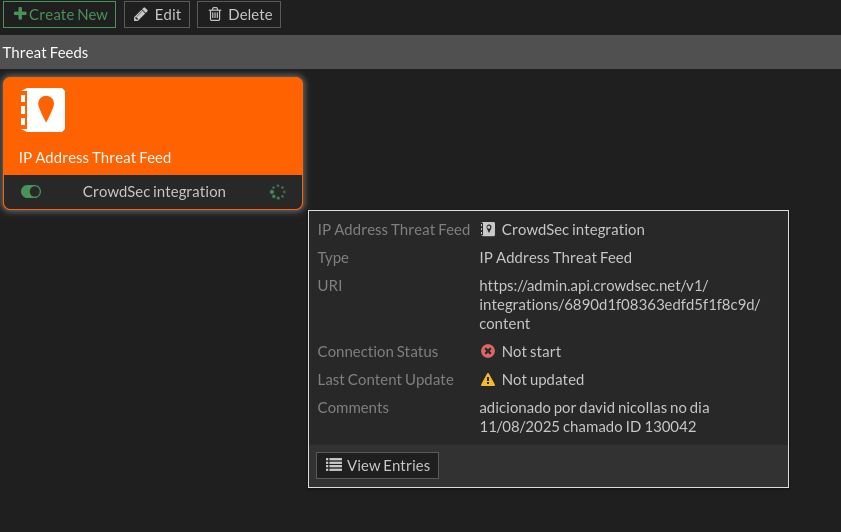Click the Type value 'IP Address Threat Feed'
This screenshot has width=841, height=532.
pos(555,258)
